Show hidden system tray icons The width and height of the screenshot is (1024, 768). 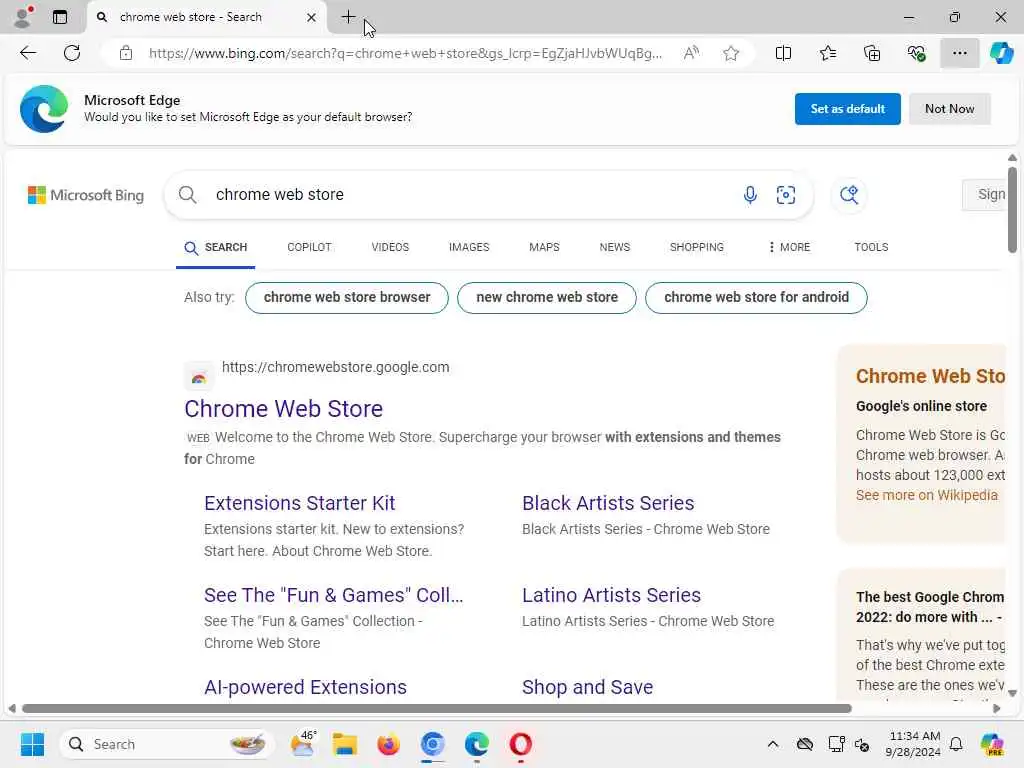coord(773,744)
